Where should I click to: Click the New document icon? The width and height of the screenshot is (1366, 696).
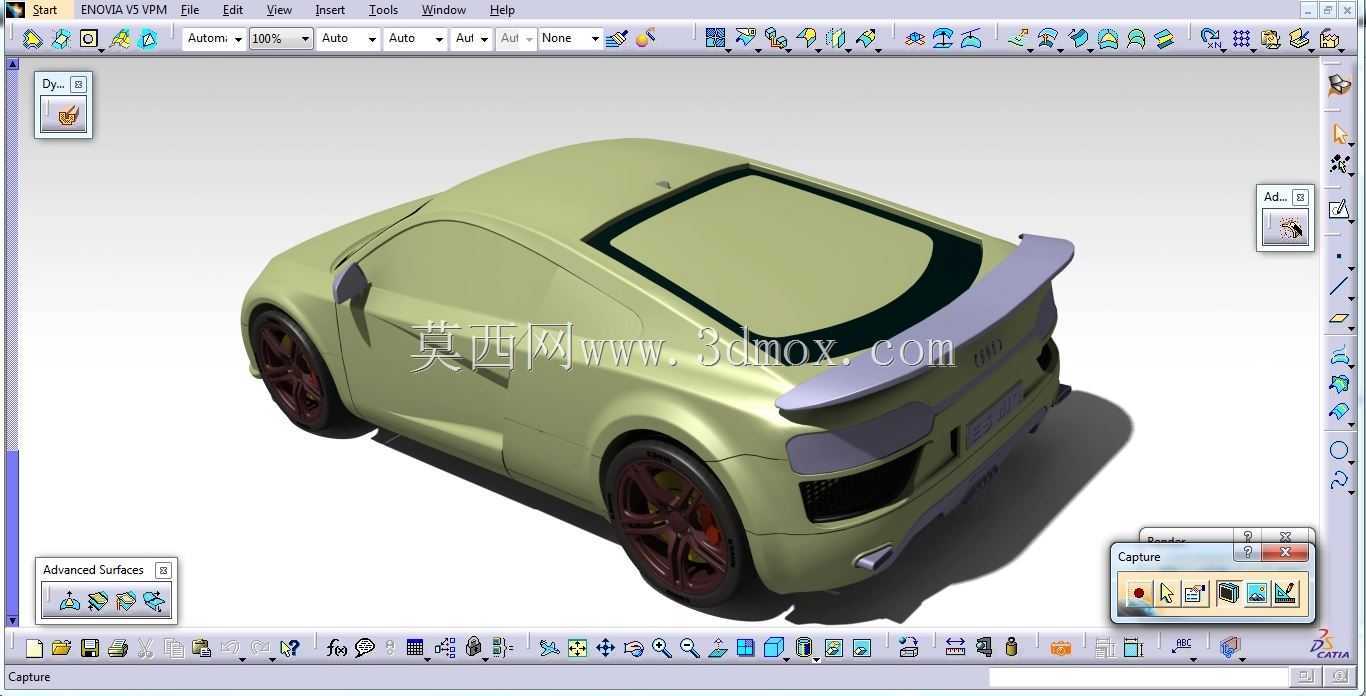34,648
